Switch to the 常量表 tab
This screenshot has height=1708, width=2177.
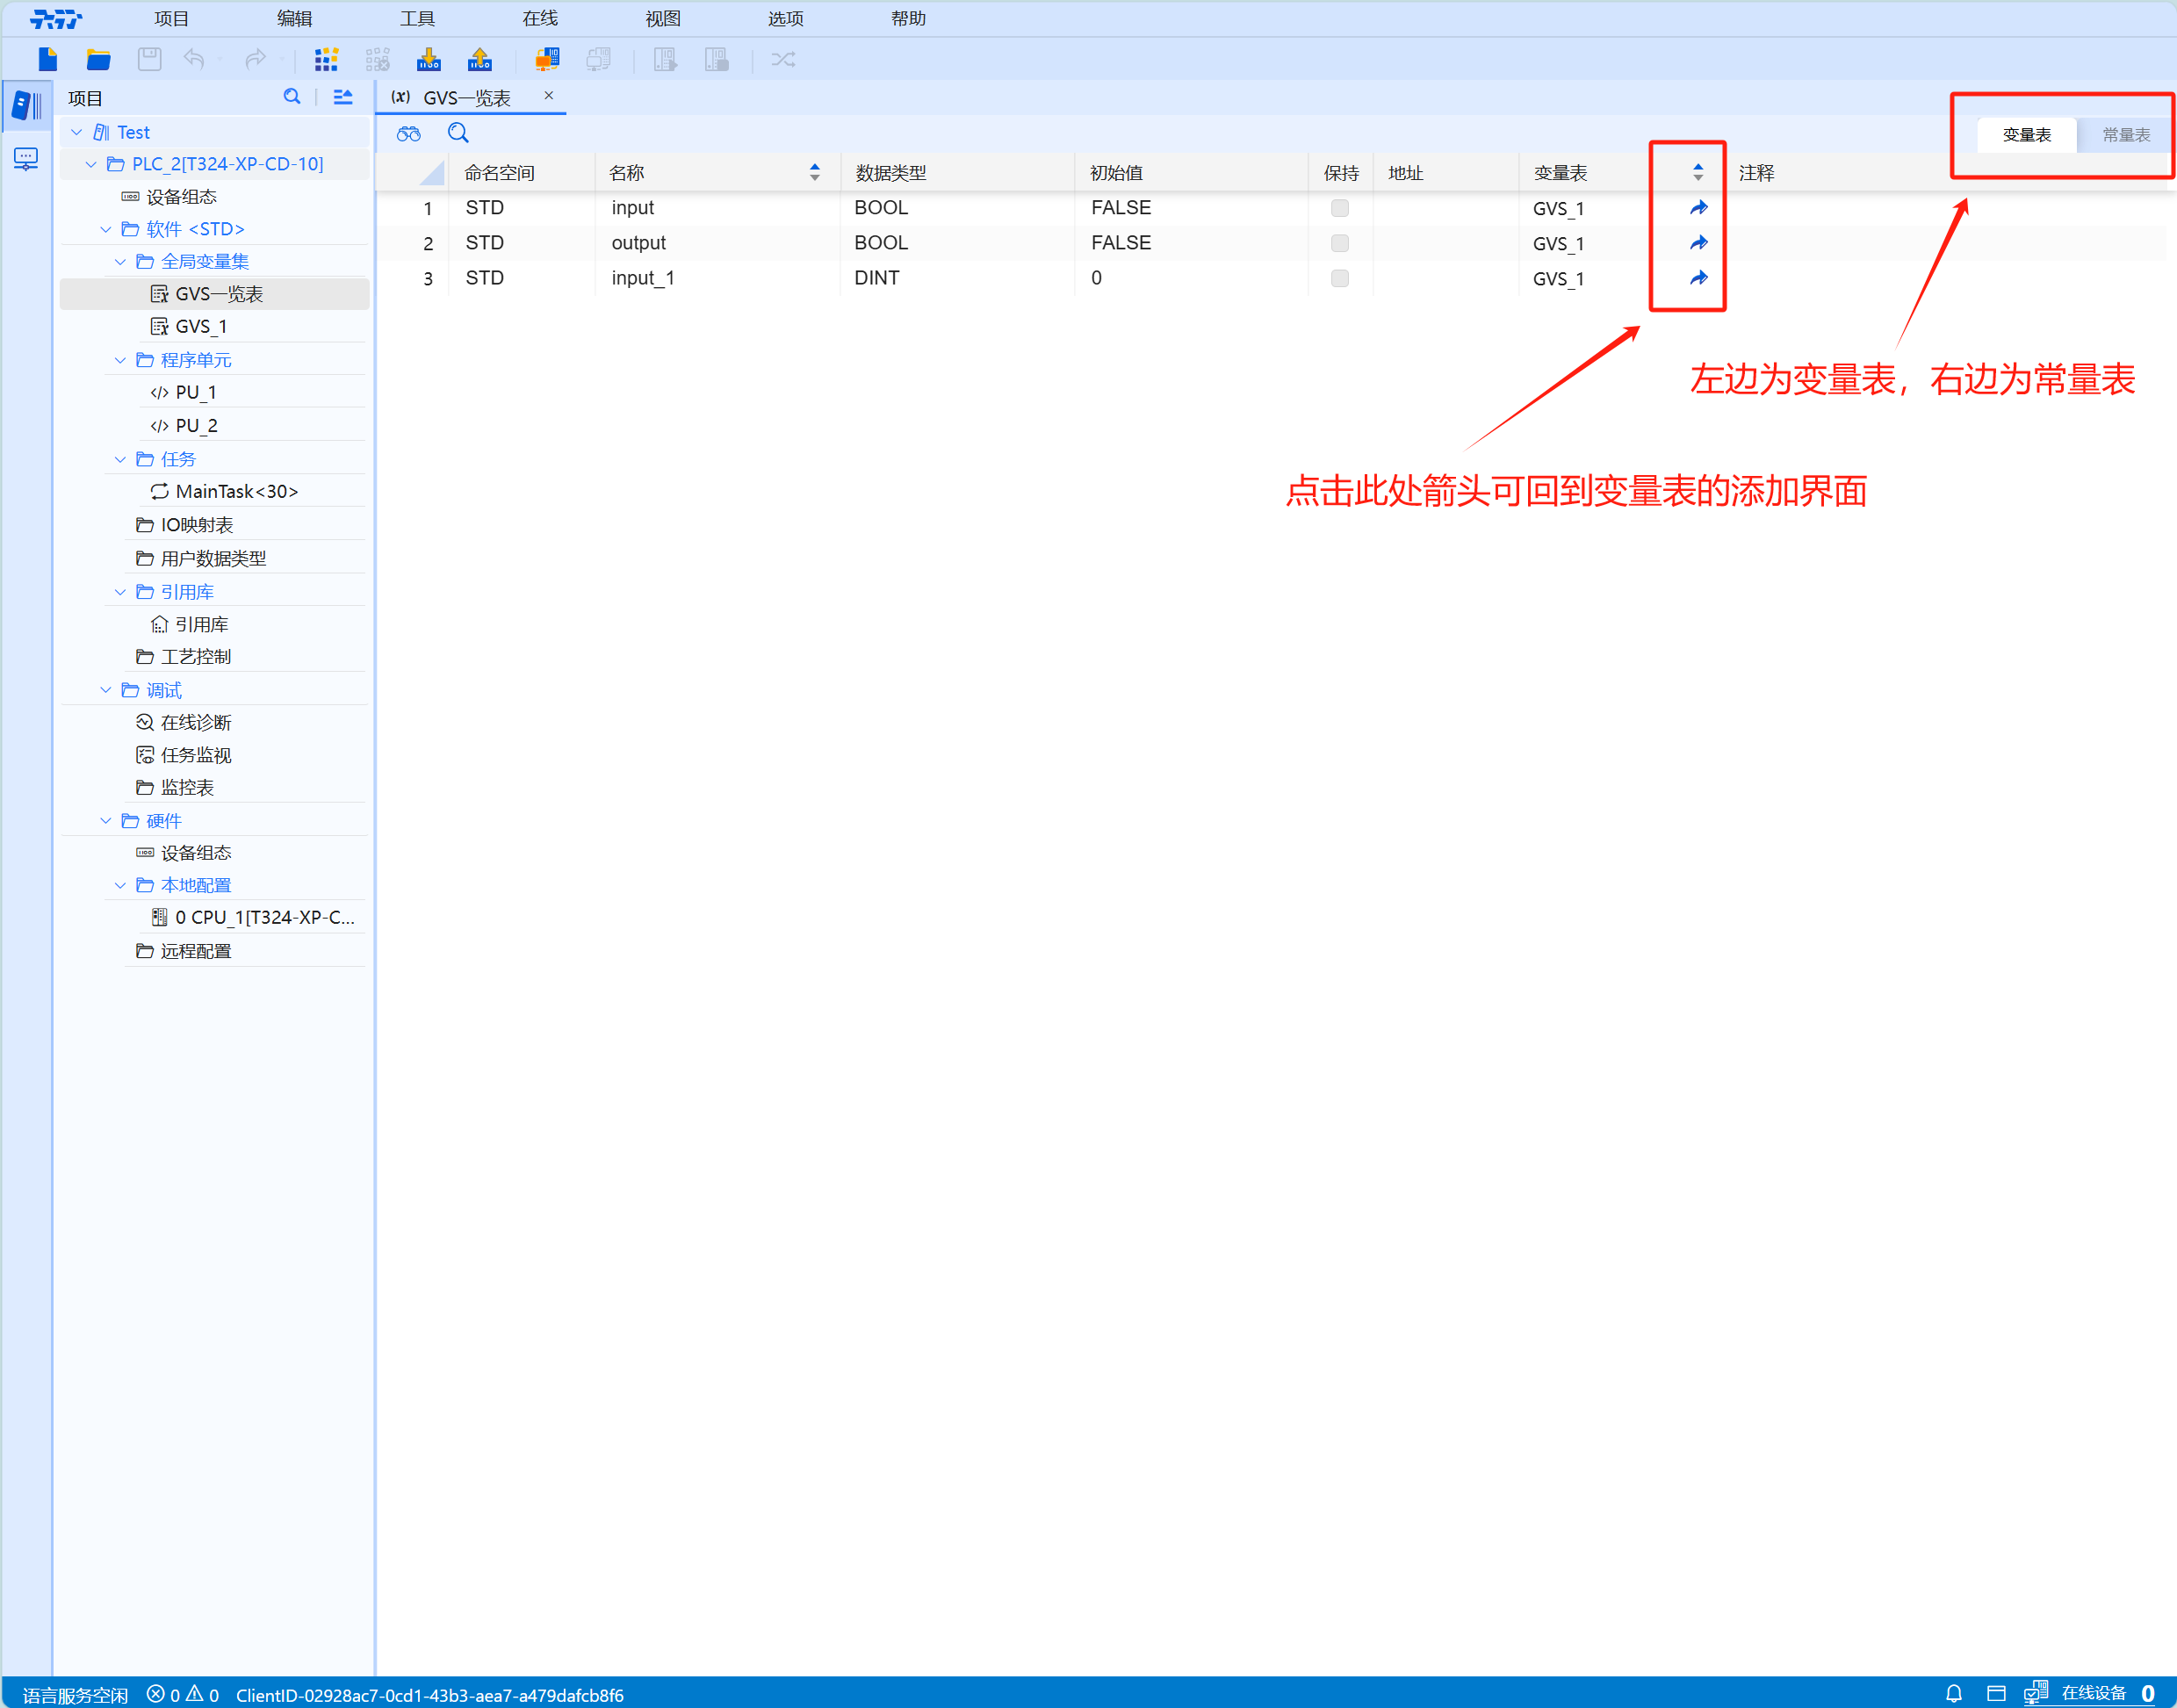click(x=2125, y=135)
